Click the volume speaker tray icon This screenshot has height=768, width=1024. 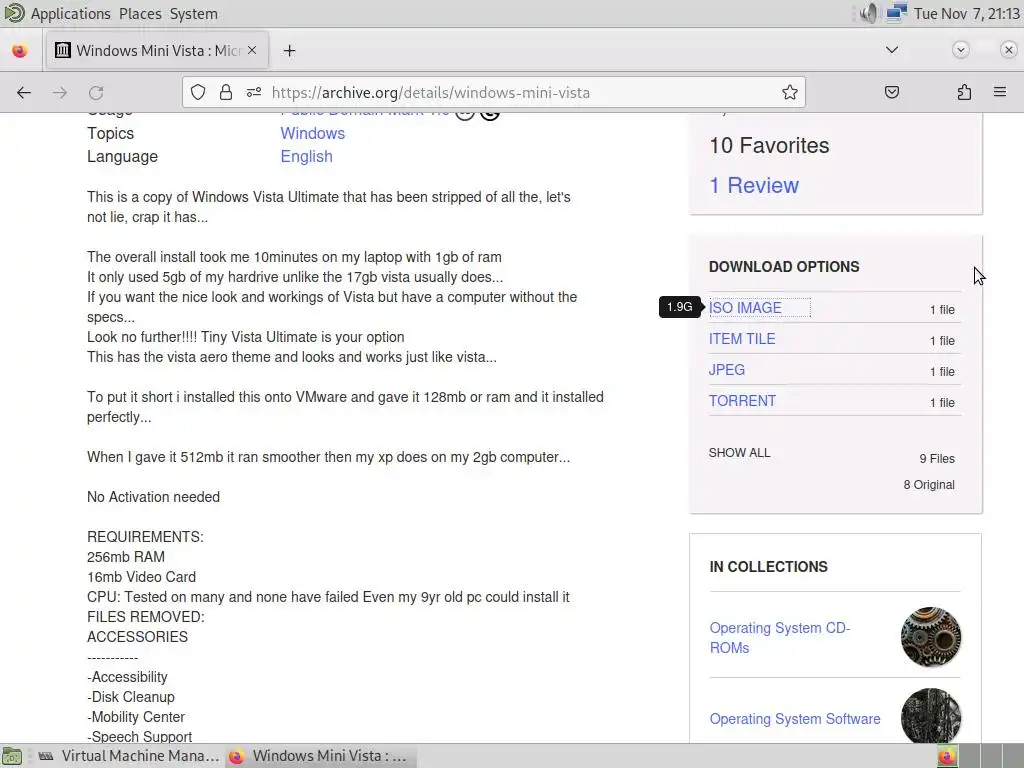click(x=868, y=13)
